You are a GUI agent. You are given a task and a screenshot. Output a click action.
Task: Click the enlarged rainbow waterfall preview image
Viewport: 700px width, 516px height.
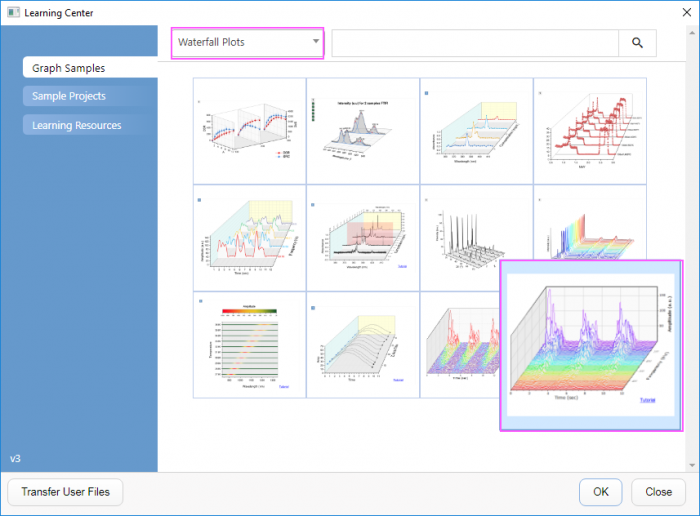click(x=585, y=340)
